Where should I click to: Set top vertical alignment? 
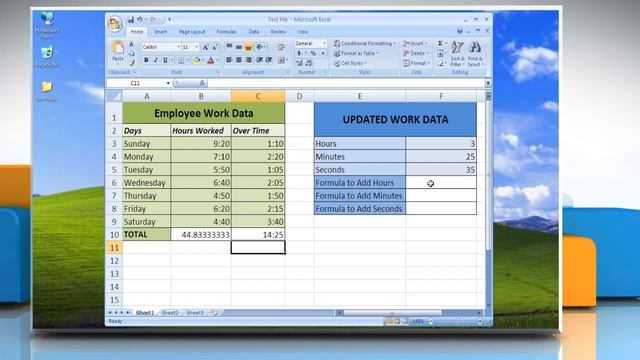click(229, 47)
